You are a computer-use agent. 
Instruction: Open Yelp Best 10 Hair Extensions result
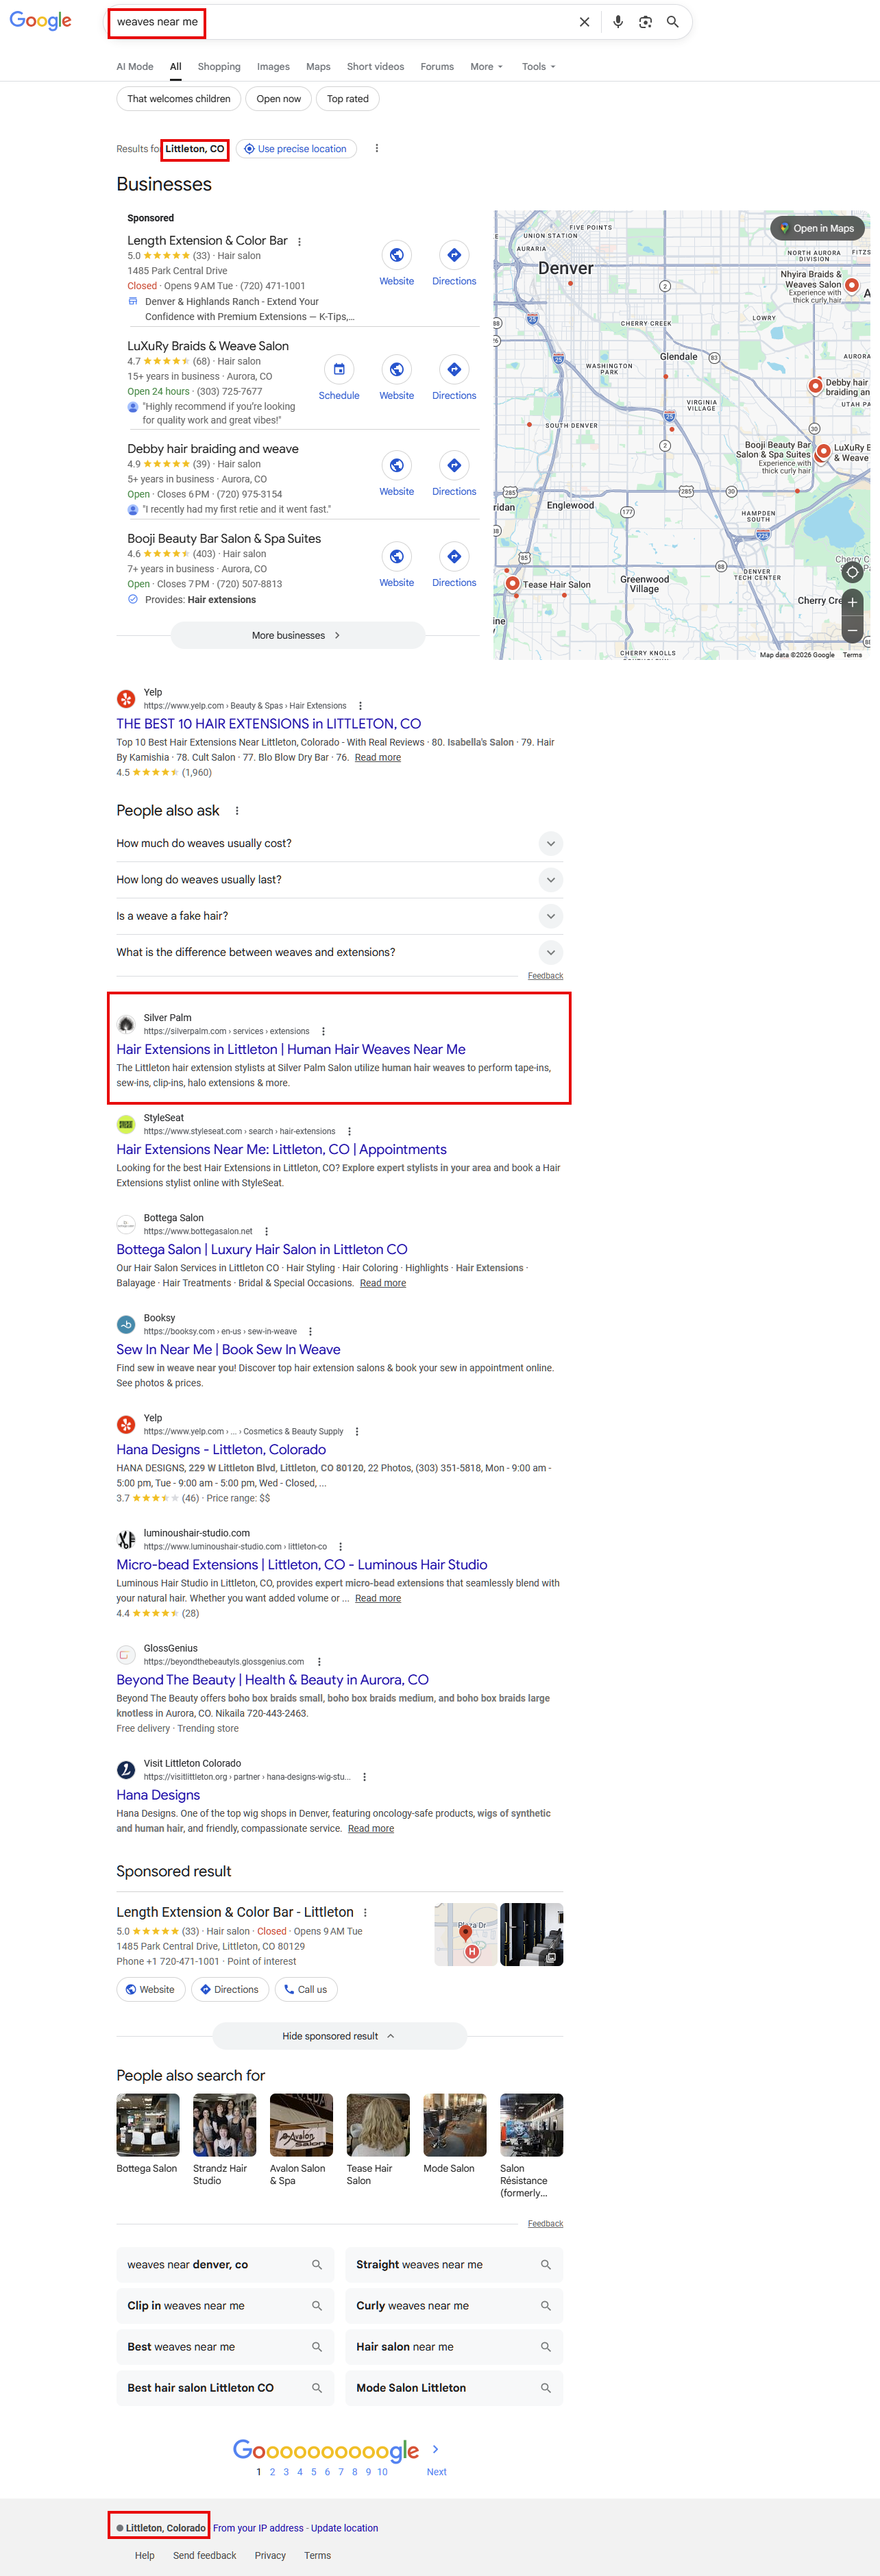pyautogui.click(x=268, y=724)
